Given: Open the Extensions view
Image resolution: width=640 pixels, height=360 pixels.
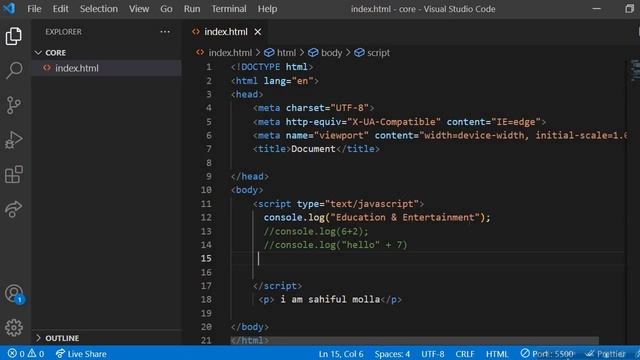Looking at the screenshot, I should click(x=14, y=174).
